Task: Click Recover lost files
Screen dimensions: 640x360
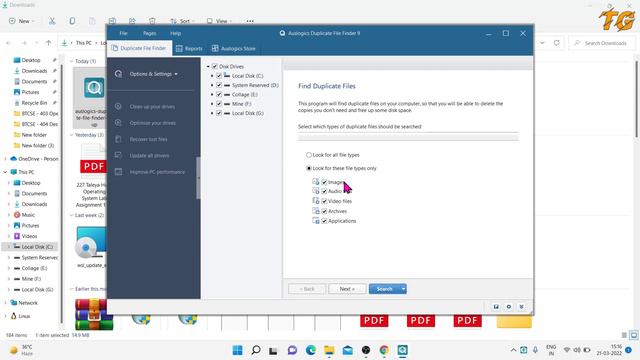Action: (x=149, y=139)
